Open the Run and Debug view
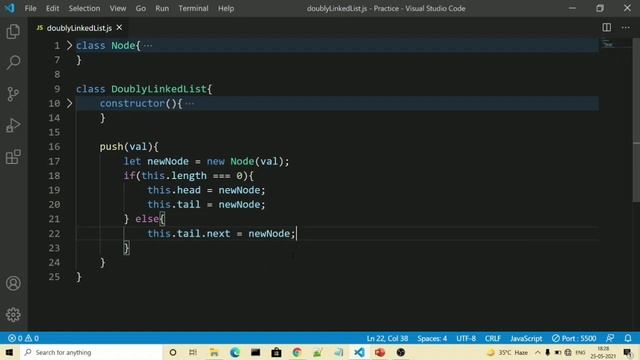 click(x=13, y=125)
